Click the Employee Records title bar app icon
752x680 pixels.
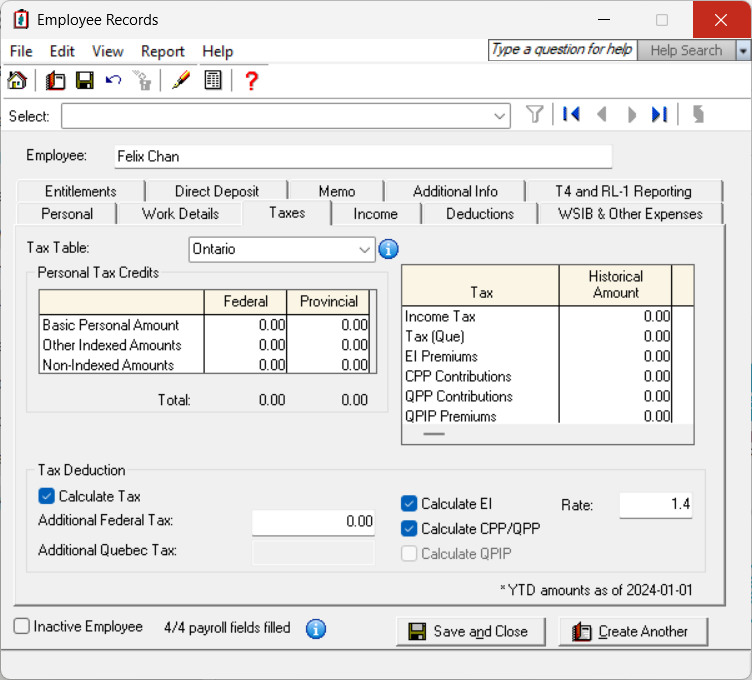coord(21,20)
